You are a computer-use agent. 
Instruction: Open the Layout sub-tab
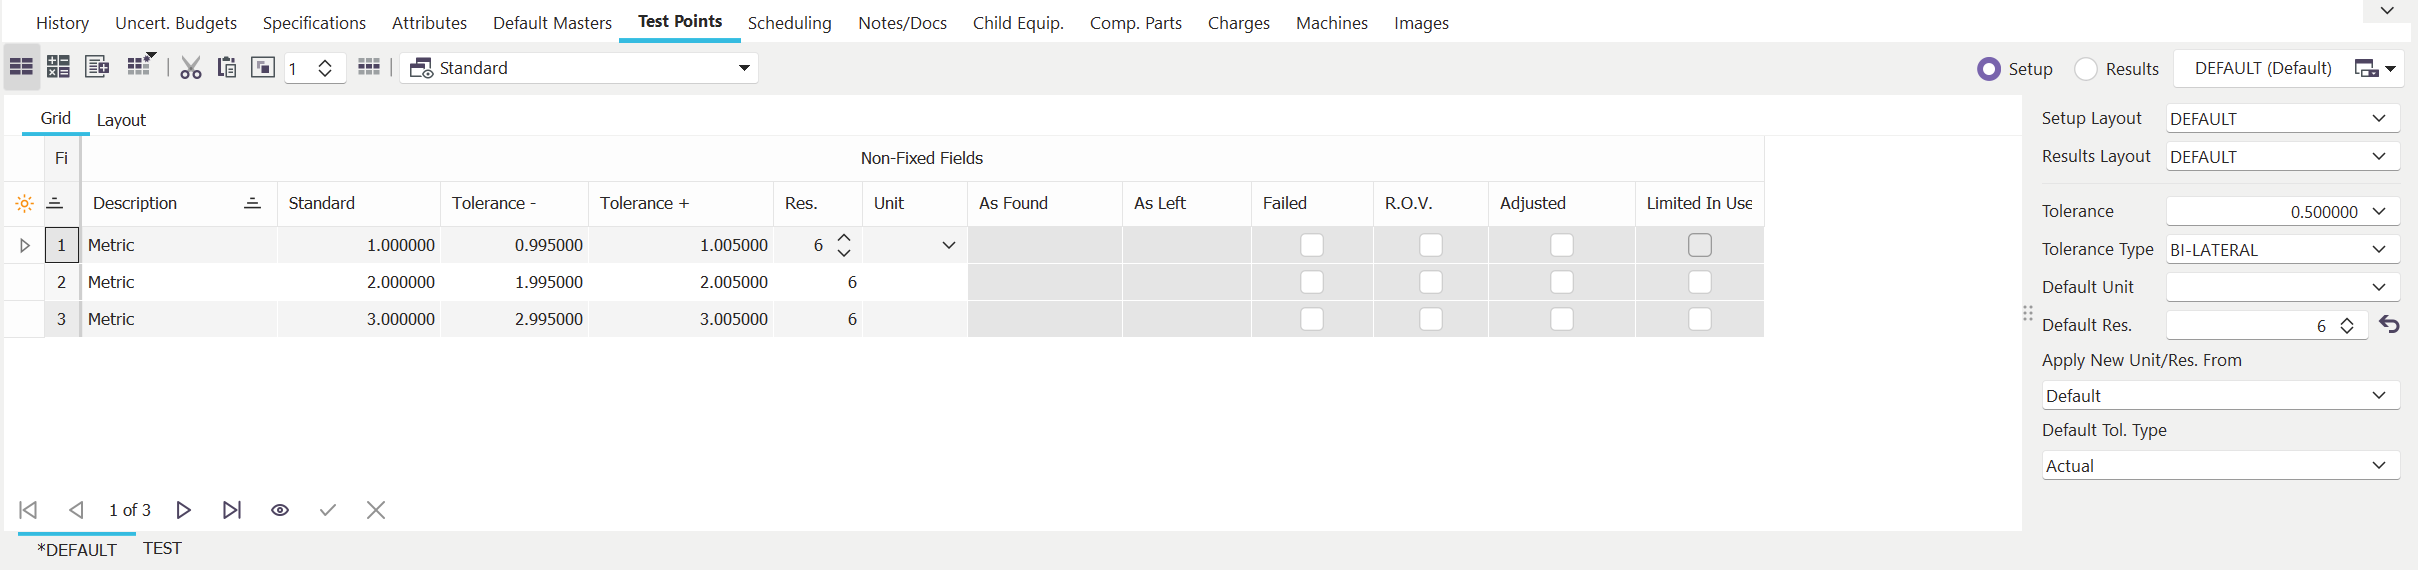point(121,120)
